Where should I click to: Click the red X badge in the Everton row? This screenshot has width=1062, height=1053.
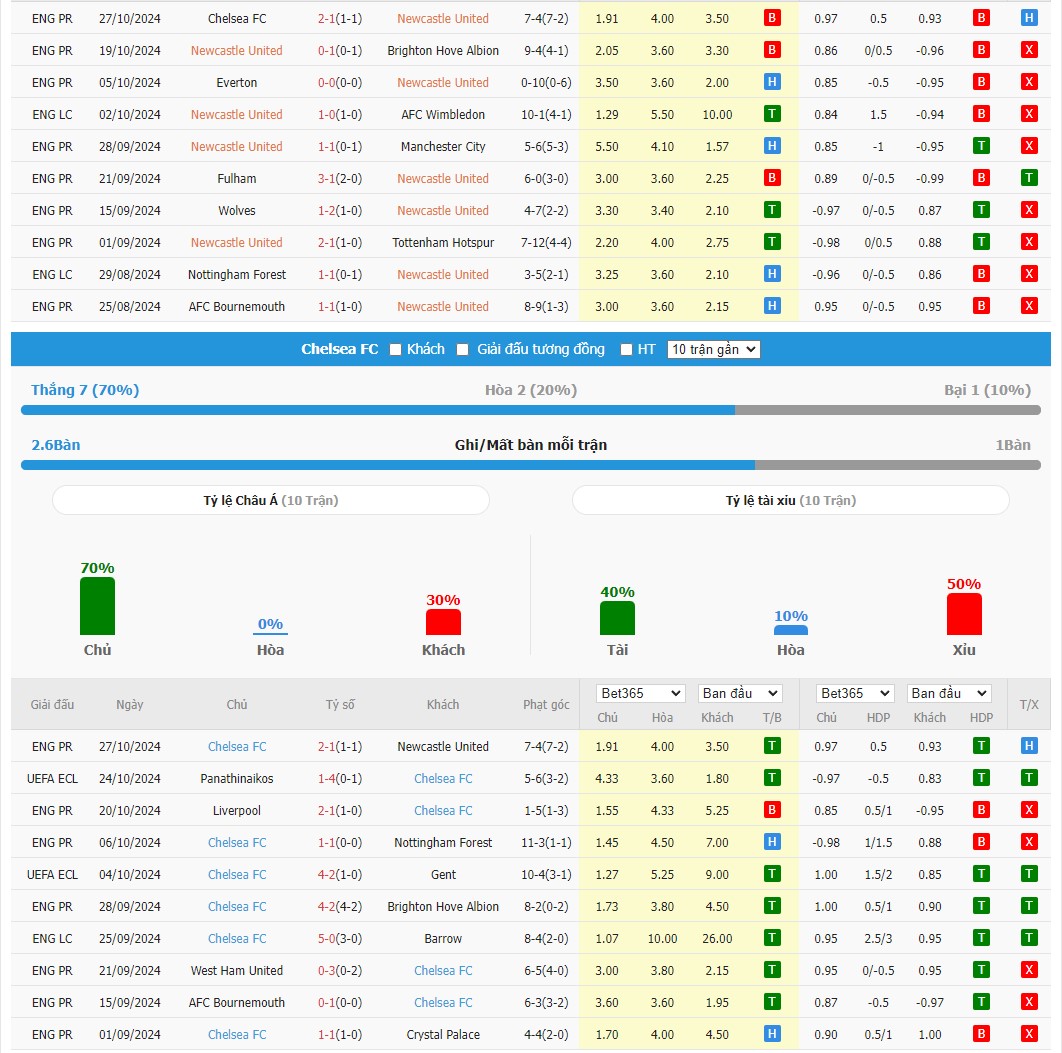(x=1029, y=82)
